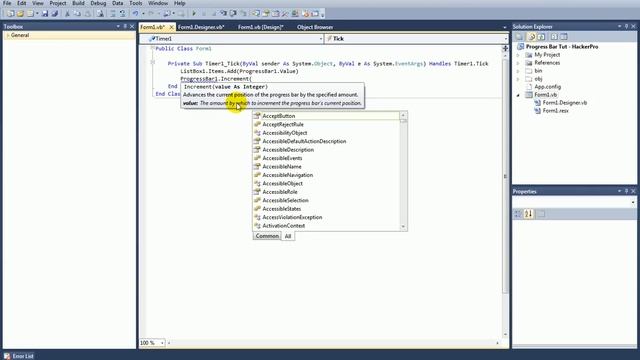Click View Code icon in Solution Explorer
Image resolution: width=640 pixels, height=360 pixels.
pyautogui.click(x=554, y=36)
